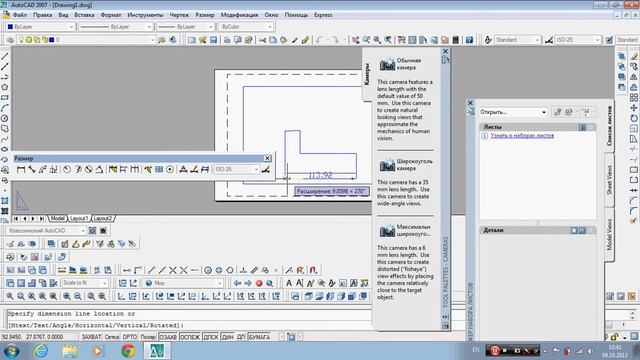Image resolution: width=640 pixels, height=360 pixels.
Task: Toggle Поляр tracking in status bar
Action: pos(148,337)
